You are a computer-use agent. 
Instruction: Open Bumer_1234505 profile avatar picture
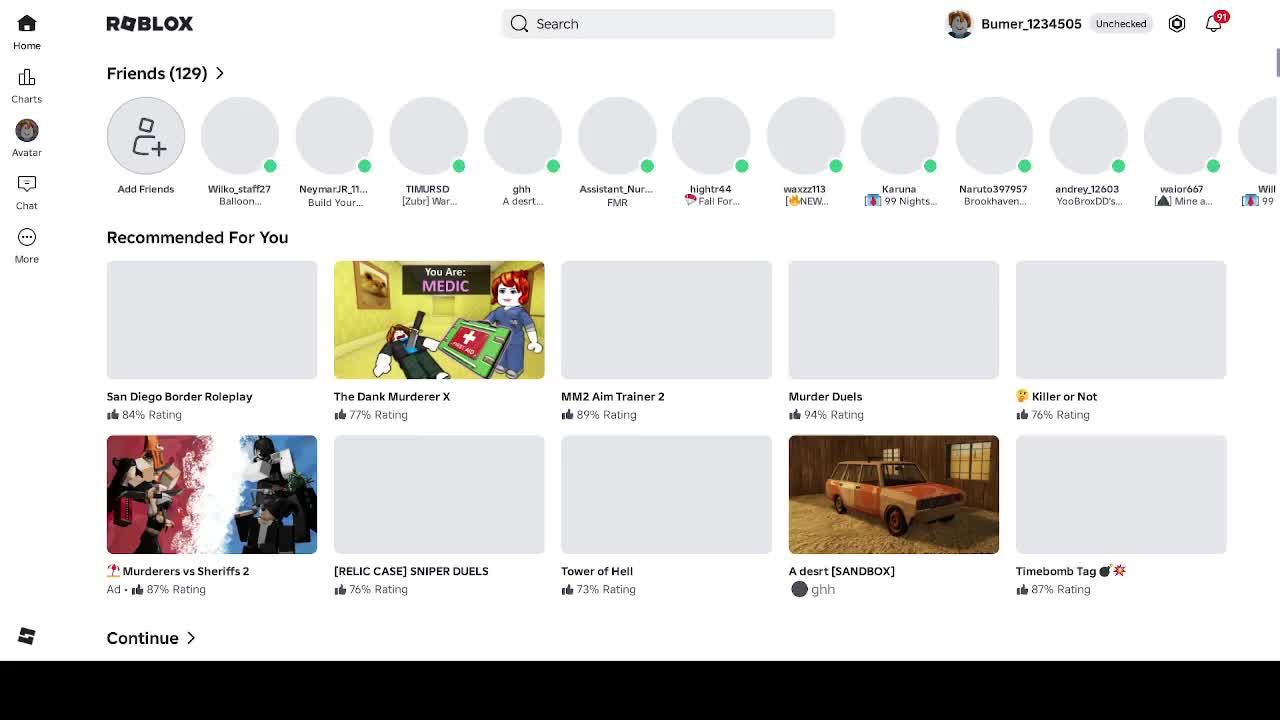[959, 24]
